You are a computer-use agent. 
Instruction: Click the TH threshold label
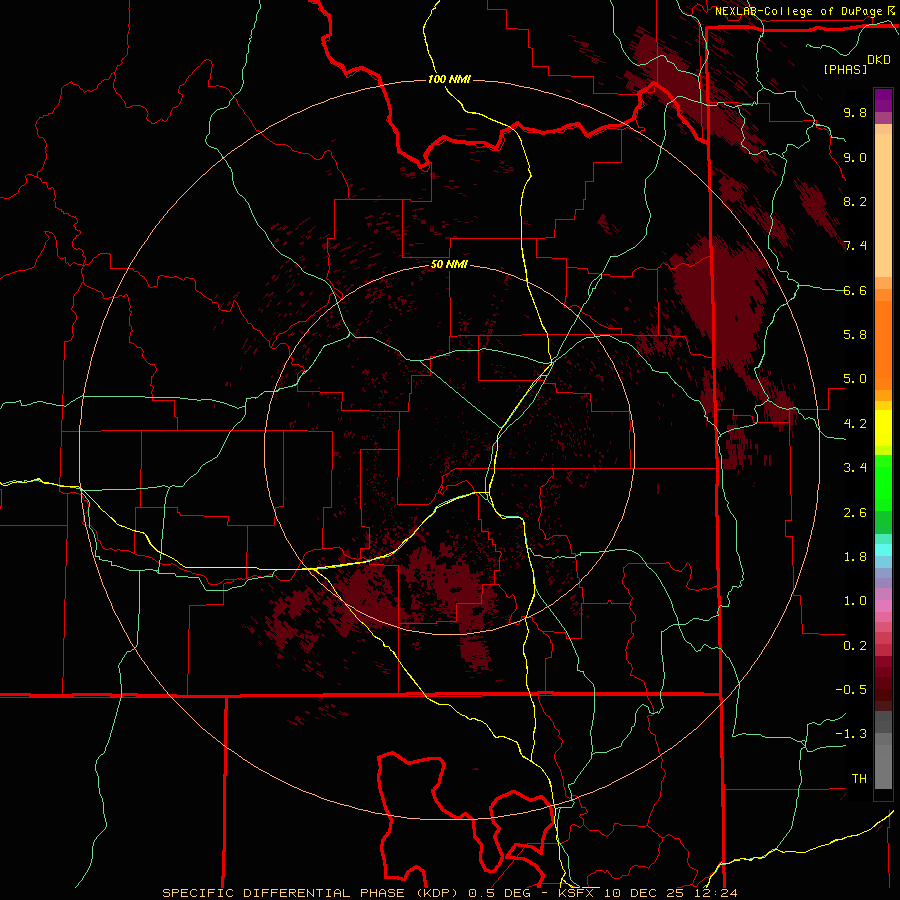(859, 779)
